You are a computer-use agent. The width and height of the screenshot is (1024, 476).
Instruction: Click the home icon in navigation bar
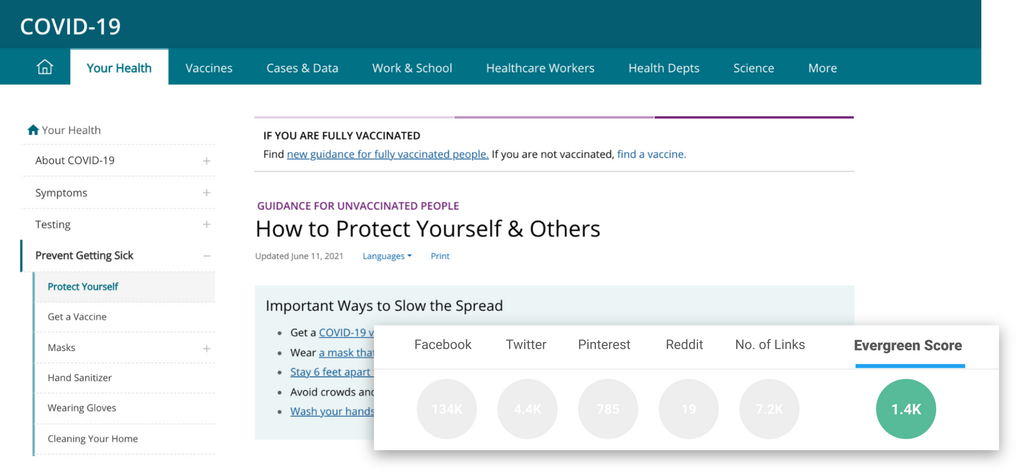[45, 68]
